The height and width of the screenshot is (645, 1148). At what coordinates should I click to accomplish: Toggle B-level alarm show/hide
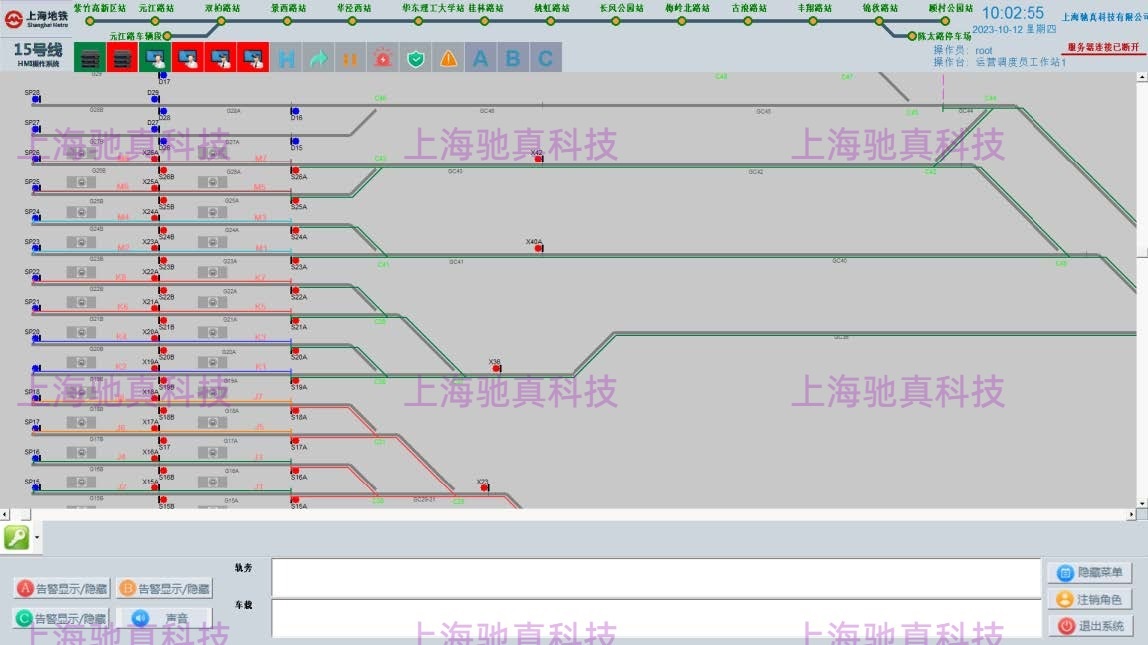pos(164,588)
